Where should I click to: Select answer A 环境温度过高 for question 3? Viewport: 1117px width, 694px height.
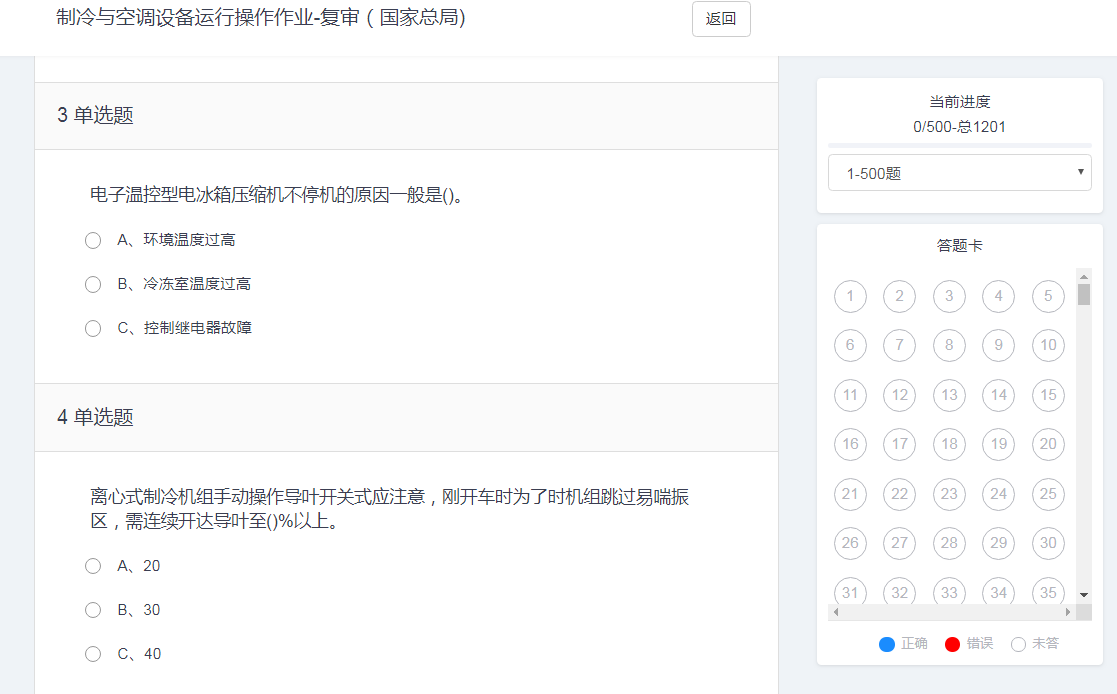[x=93, y=240]
